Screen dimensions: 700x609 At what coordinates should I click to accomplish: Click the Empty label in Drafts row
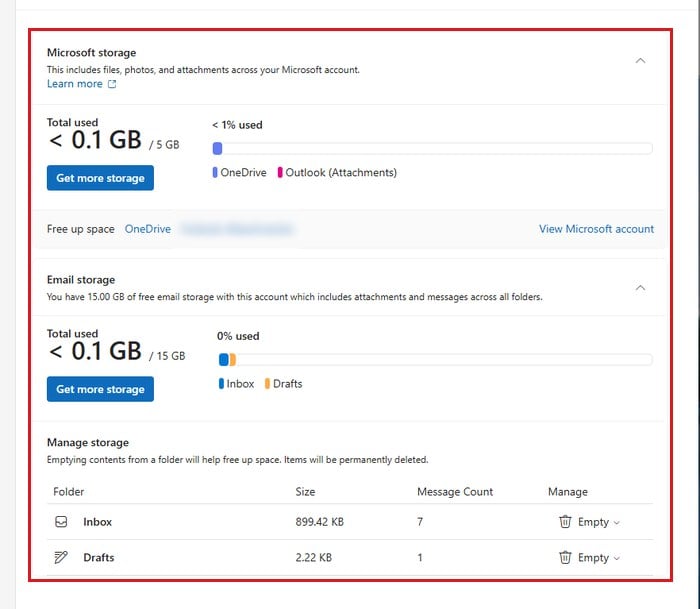click(x=593, y=558)
